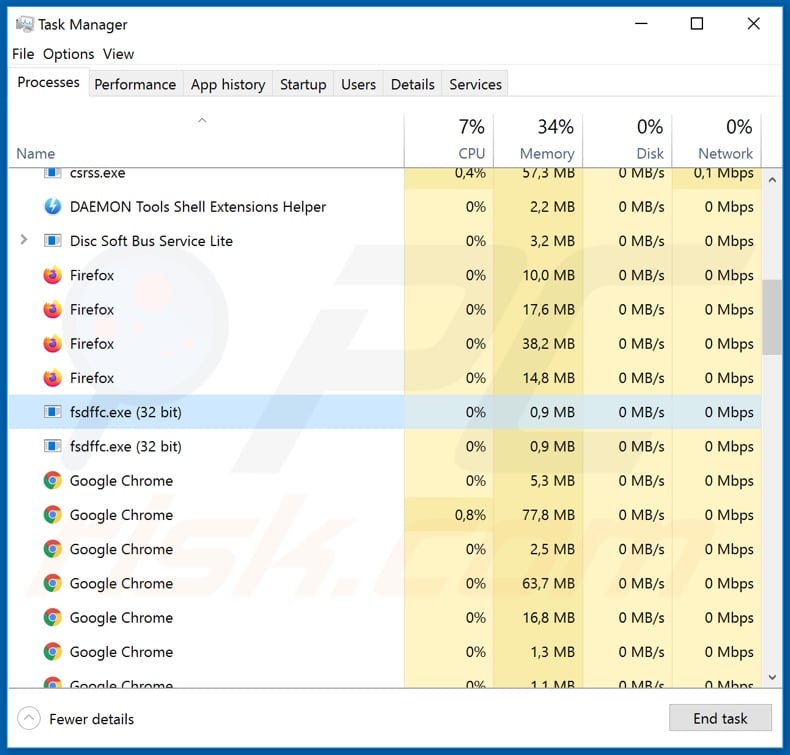Open the View menu
Viewport: 790px width, 755px height.
[118, 54]
